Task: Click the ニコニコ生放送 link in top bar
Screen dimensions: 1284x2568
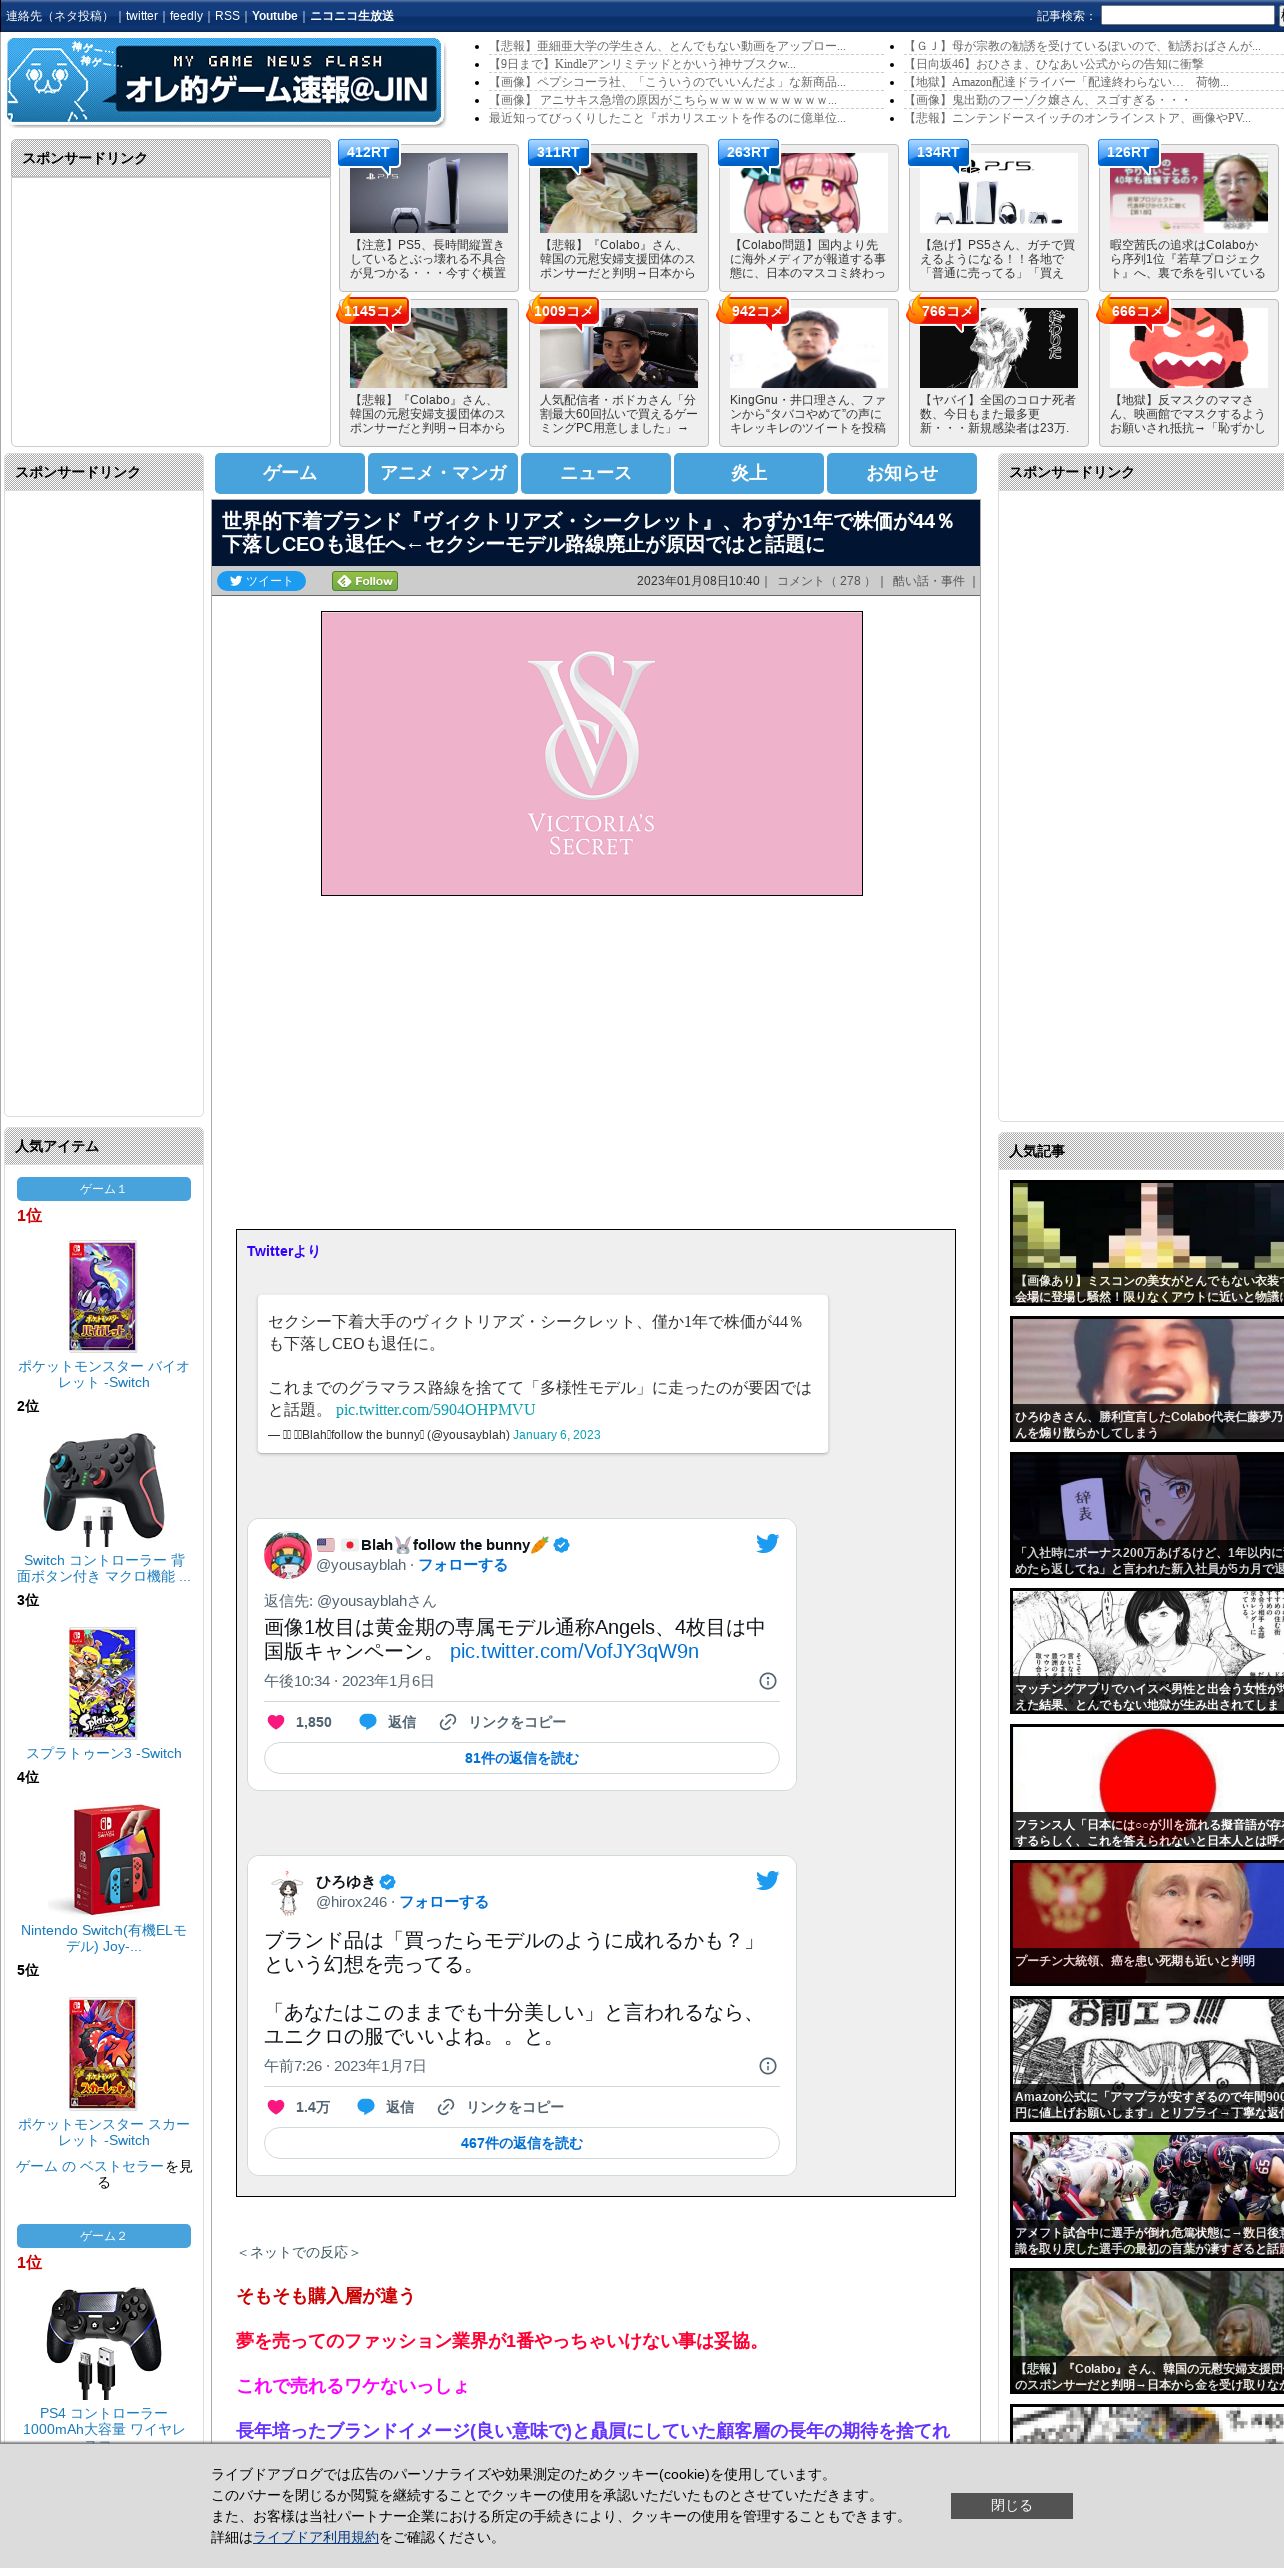Action: tap(352, 16)
